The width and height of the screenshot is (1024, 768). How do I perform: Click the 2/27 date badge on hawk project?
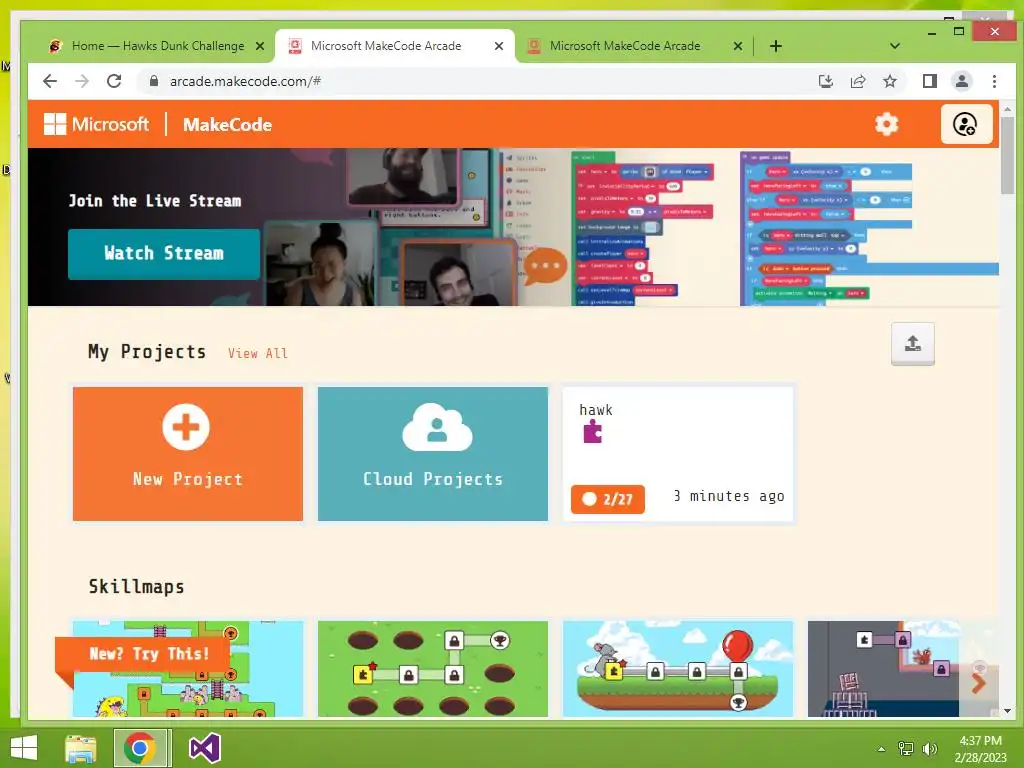(x=607, y=499)
